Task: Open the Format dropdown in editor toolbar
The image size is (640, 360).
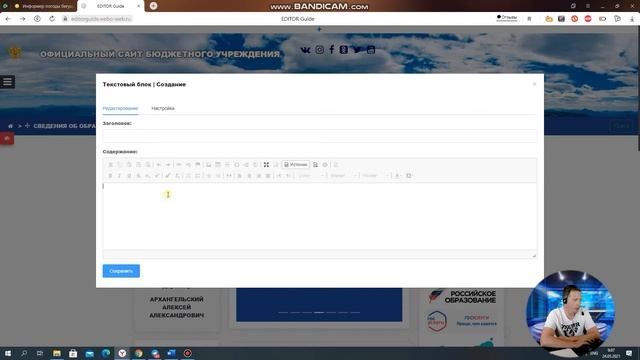Action: (343, 176)
